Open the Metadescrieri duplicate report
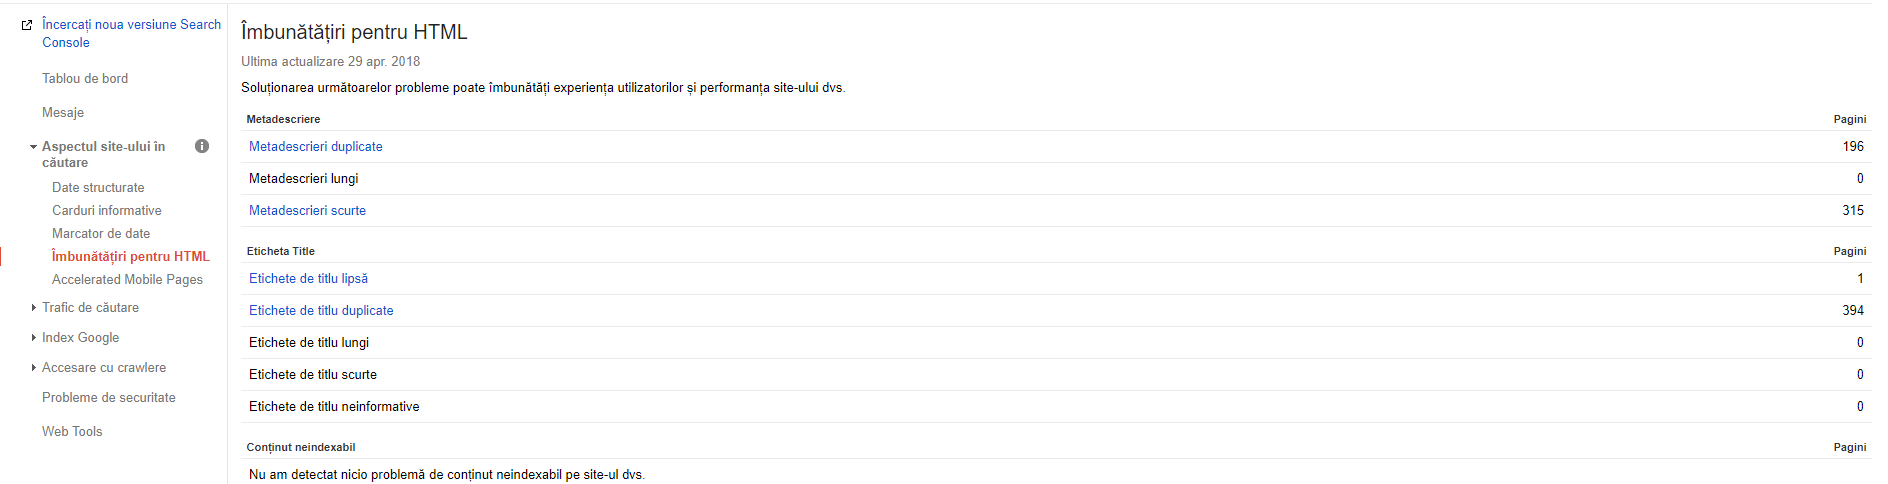1888x484 pixels. click(x=316, y=147)
